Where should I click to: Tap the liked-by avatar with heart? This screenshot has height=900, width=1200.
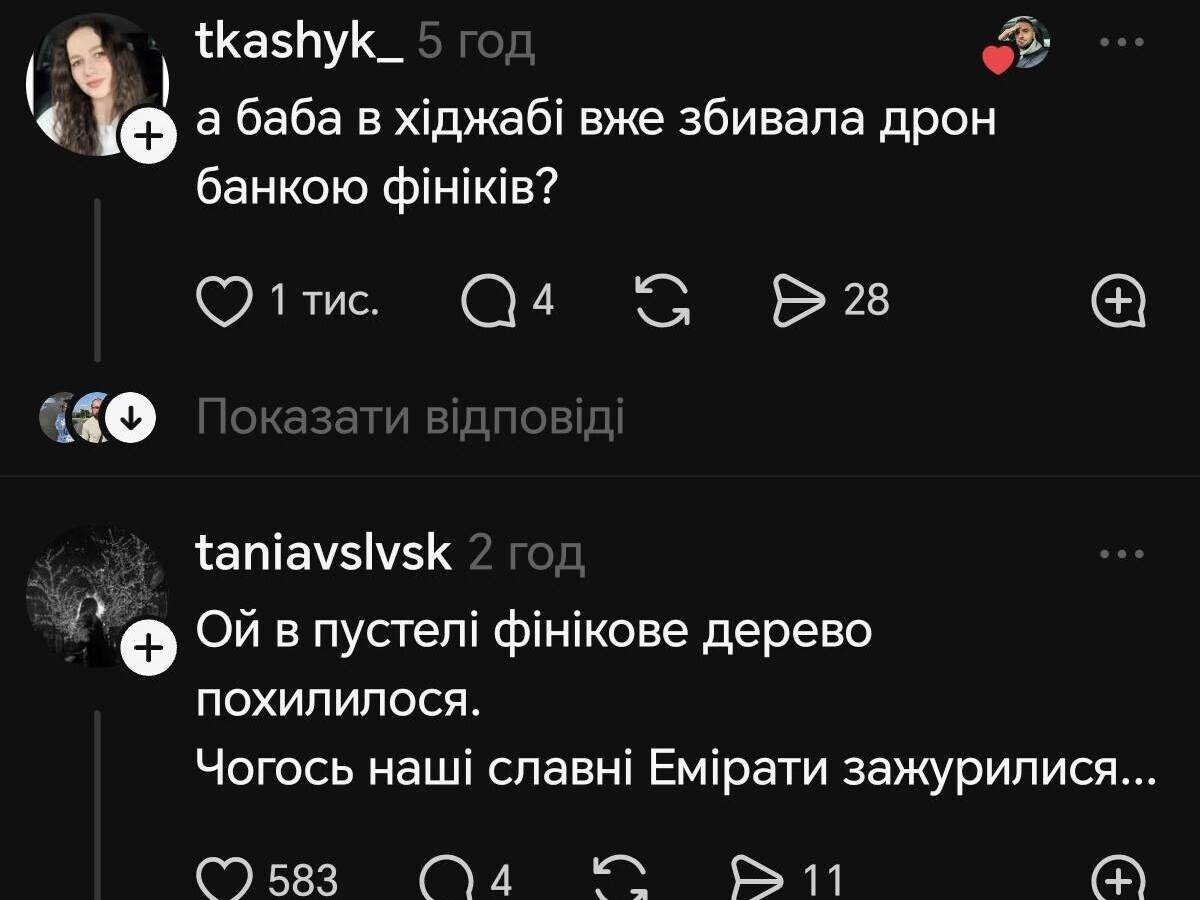click(1022, 44)
